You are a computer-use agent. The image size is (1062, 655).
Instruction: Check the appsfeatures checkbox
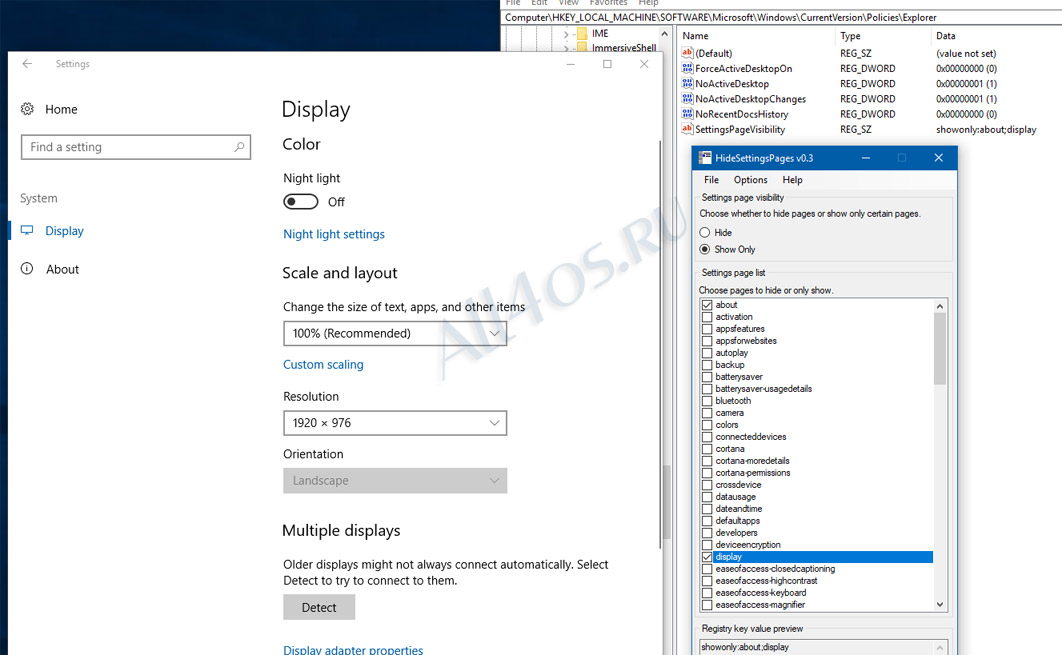[707, 329]
